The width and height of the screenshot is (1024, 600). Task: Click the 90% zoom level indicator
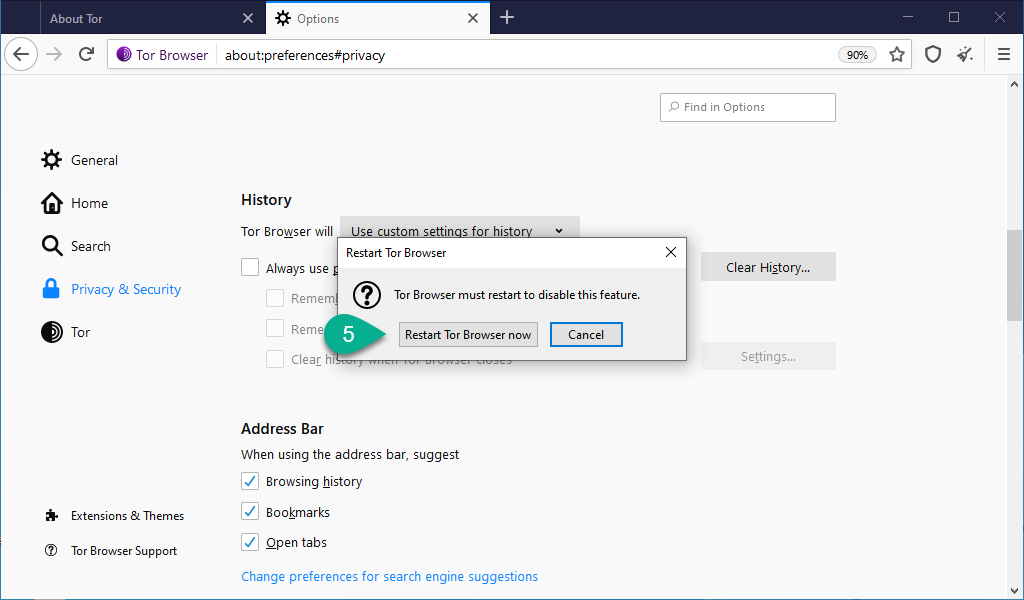[x=857, y=55]
